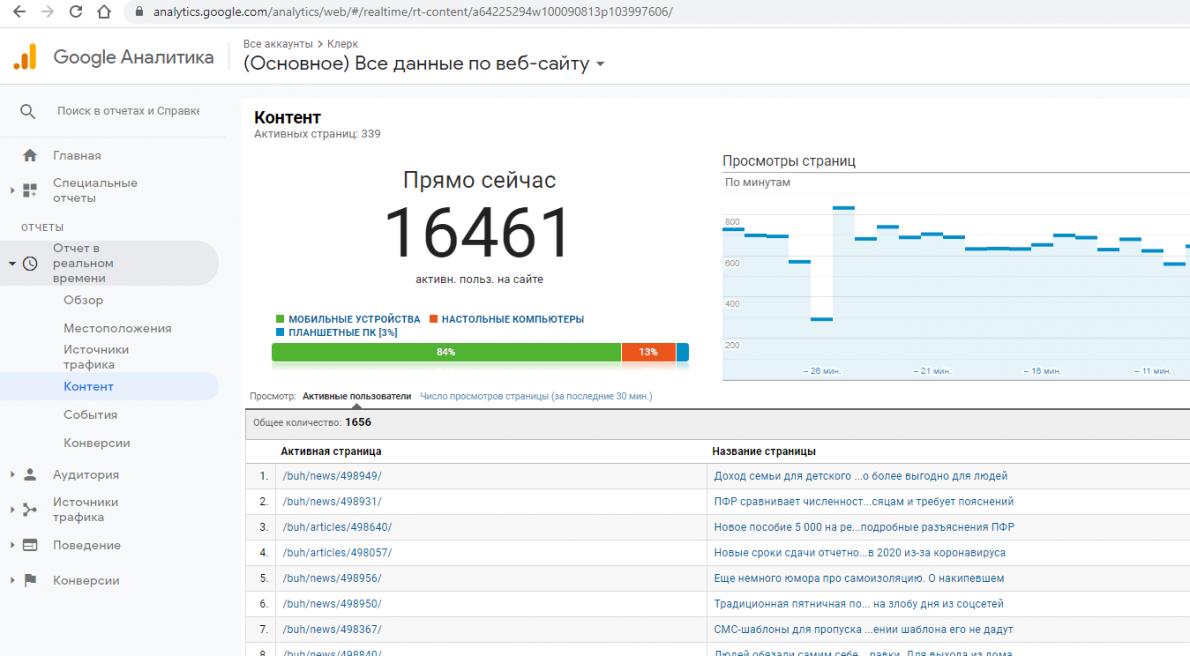Select the 'Контент' sidebar item
Viewport: 1190px width, 656px height.
pos(89,386)
